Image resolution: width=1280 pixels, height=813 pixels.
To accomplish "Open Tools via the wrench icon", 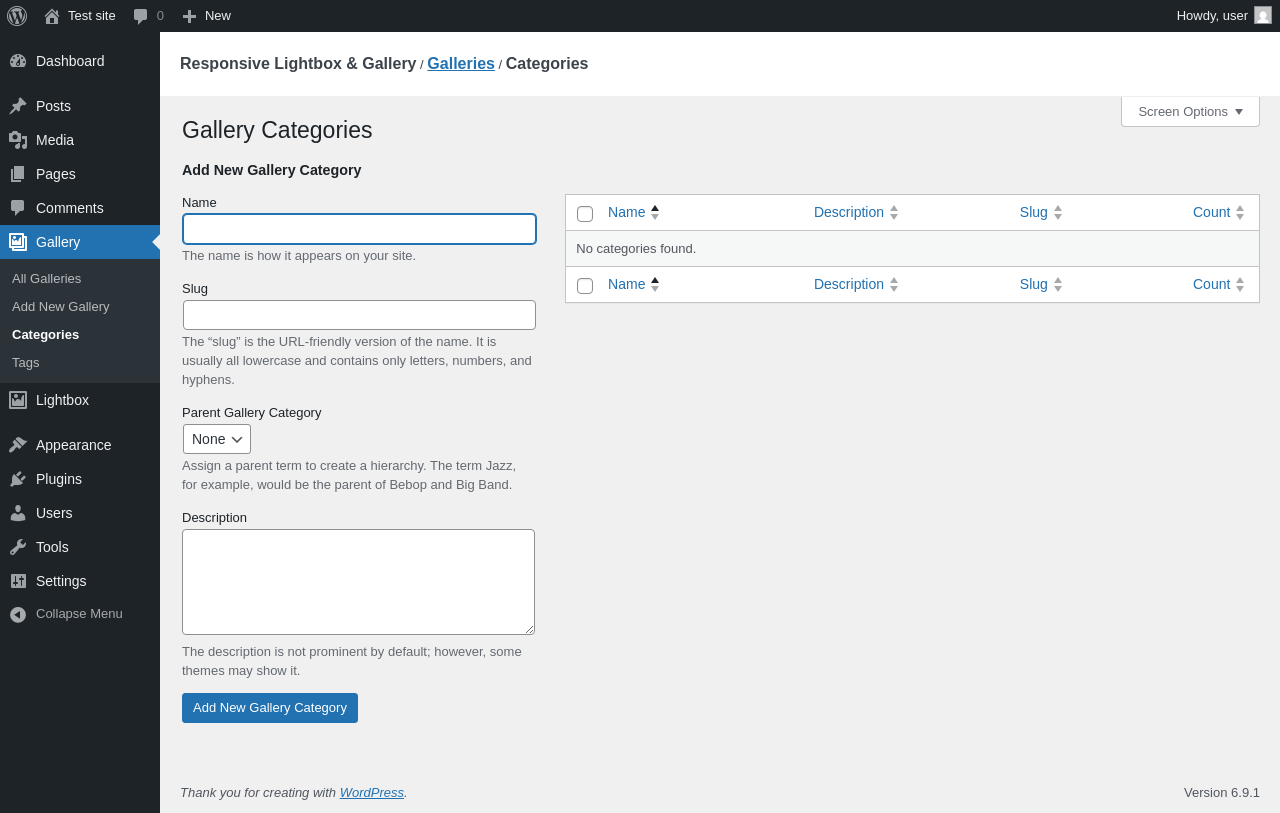I will (18, 547).
